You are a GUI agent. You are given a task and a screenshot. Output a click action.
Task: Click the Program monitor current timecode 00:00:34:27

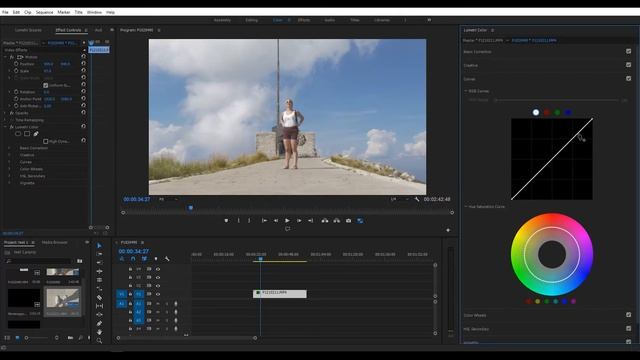point(137,199)
